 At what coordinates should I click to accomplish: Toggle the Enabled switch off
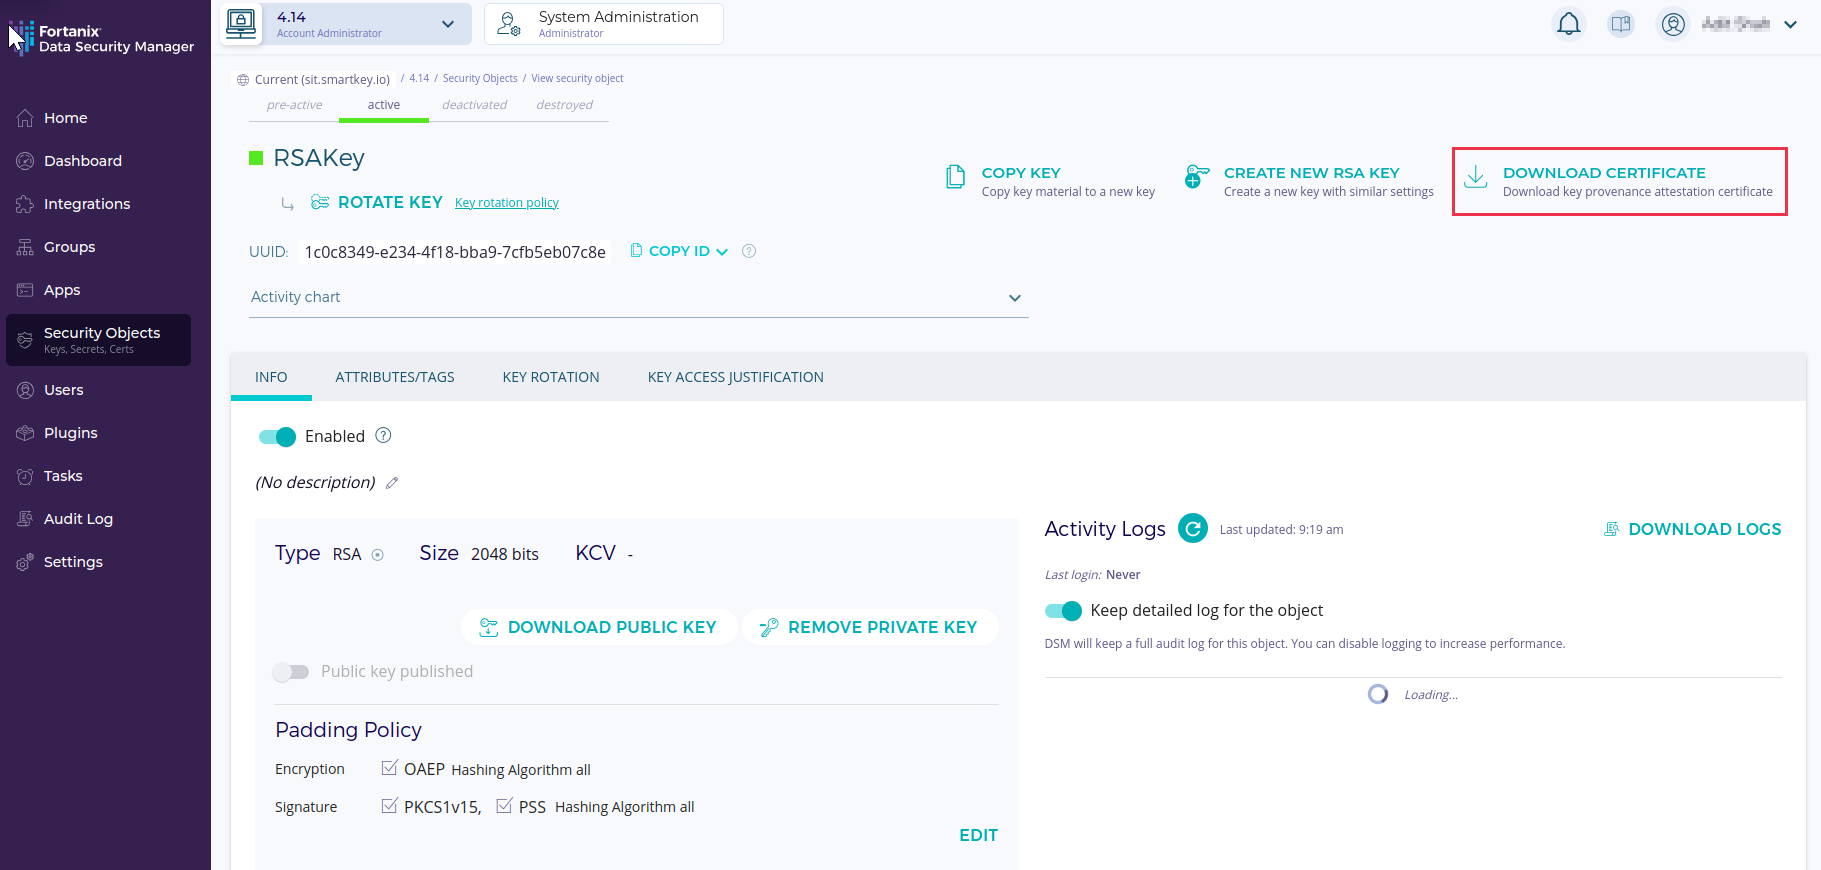click(x=277, y=437)
